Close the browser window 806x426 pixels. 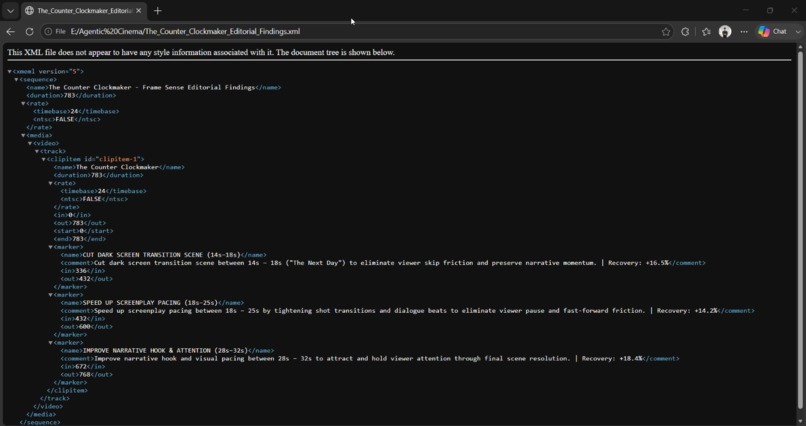coord(794,10)
